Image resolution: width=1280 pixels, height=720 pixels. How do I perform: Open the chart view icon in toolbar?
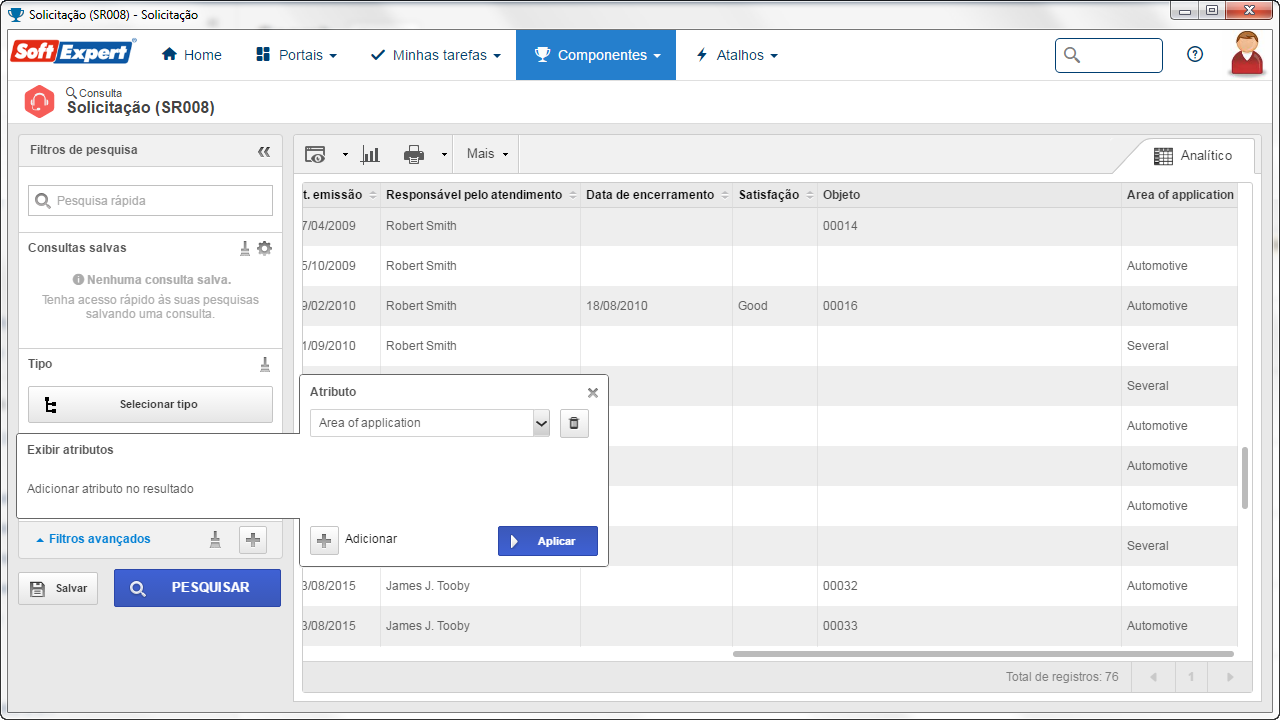[370, 154]
